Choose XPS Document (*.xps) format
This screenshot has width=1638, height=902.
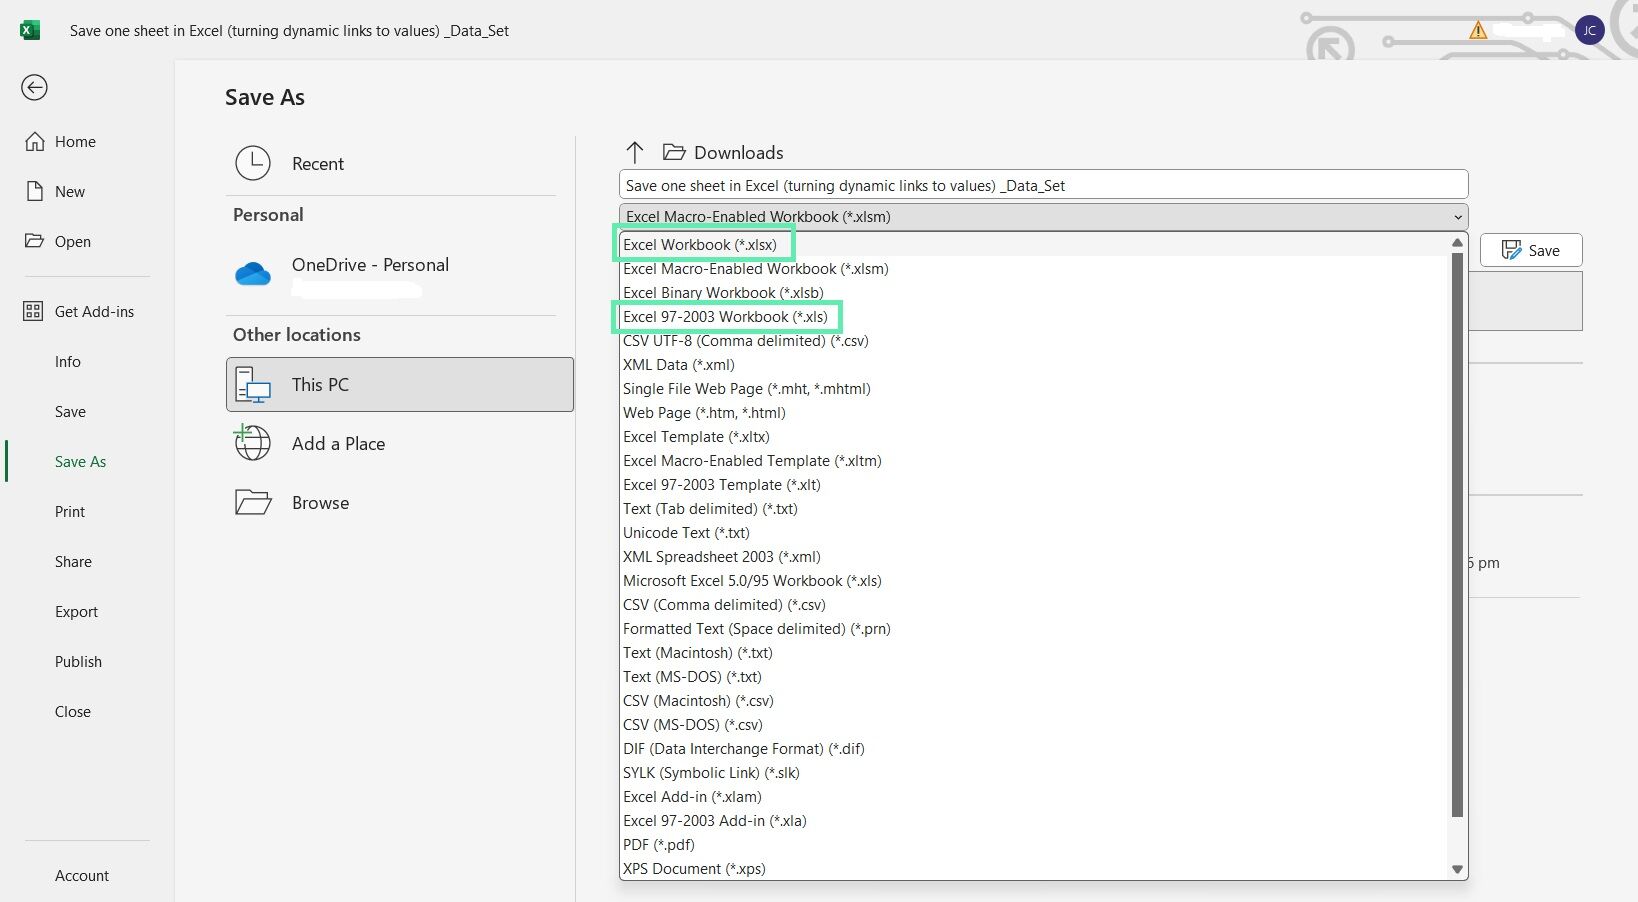pyautogui.click(x=1034, y=868)
